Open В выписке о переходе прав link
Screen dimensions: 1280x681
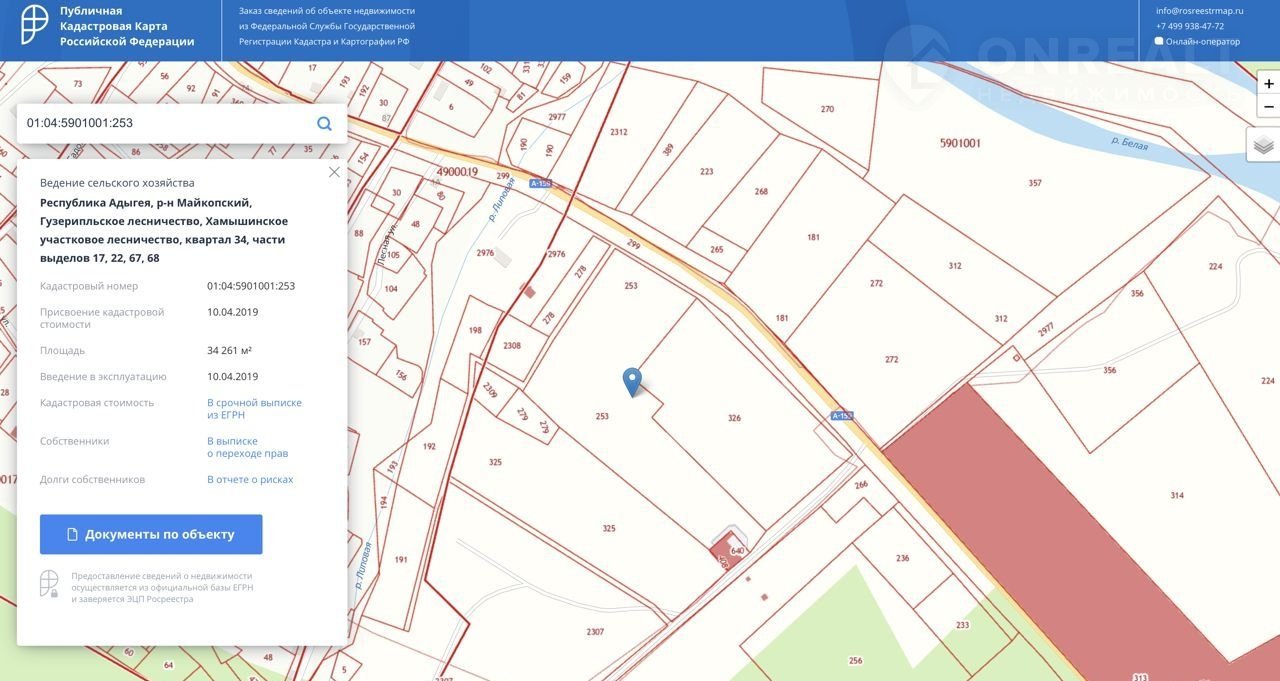247,447
